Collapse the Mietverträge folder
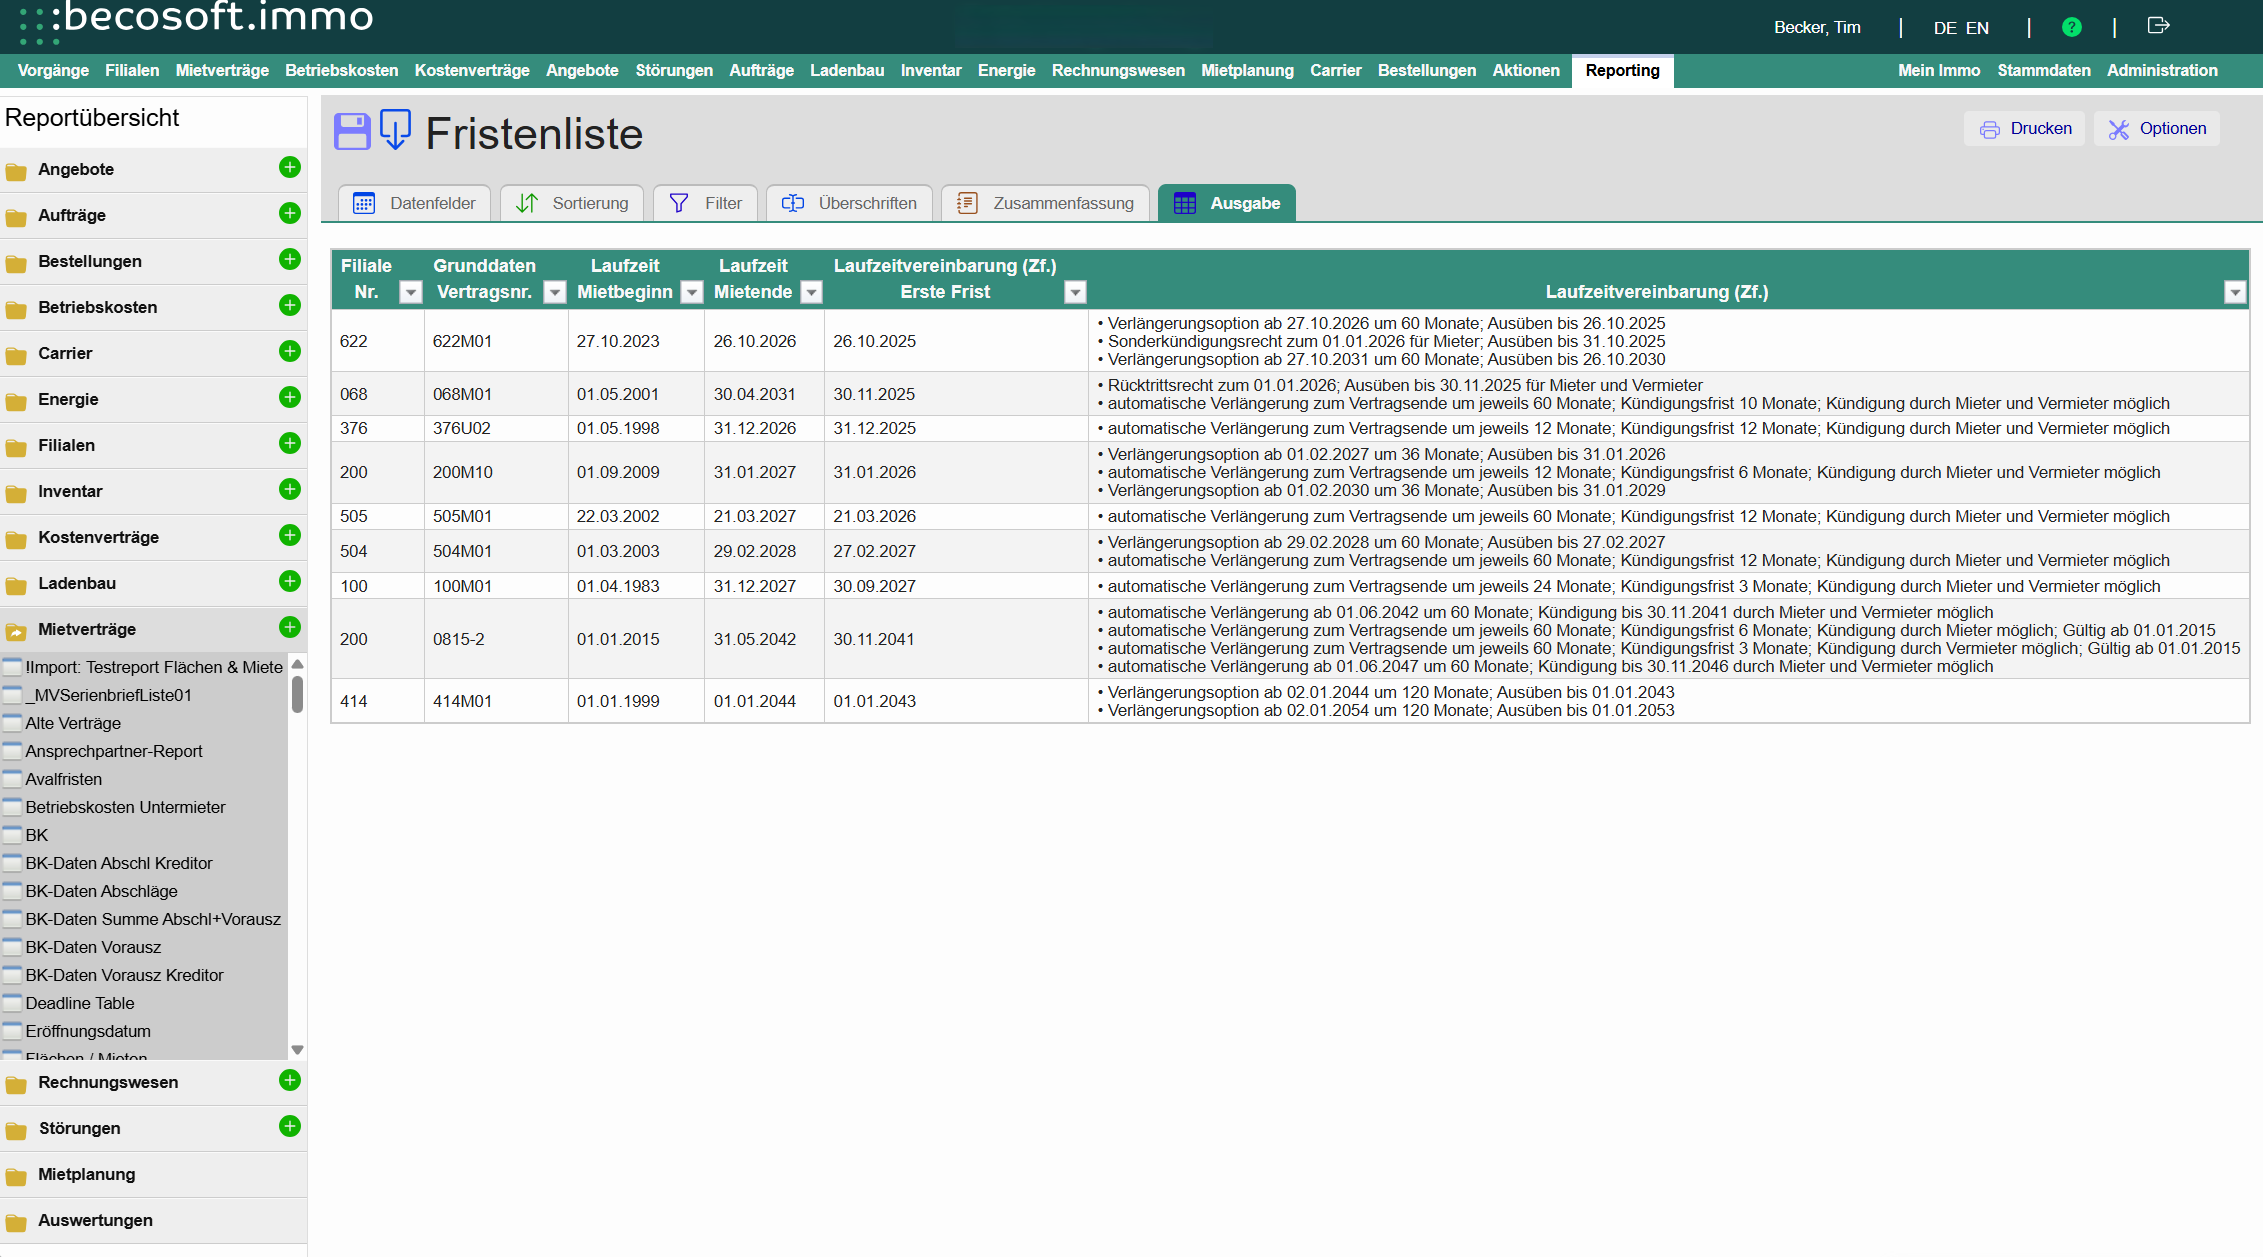Viewport: 2263px width, 1257px height. 87,629
